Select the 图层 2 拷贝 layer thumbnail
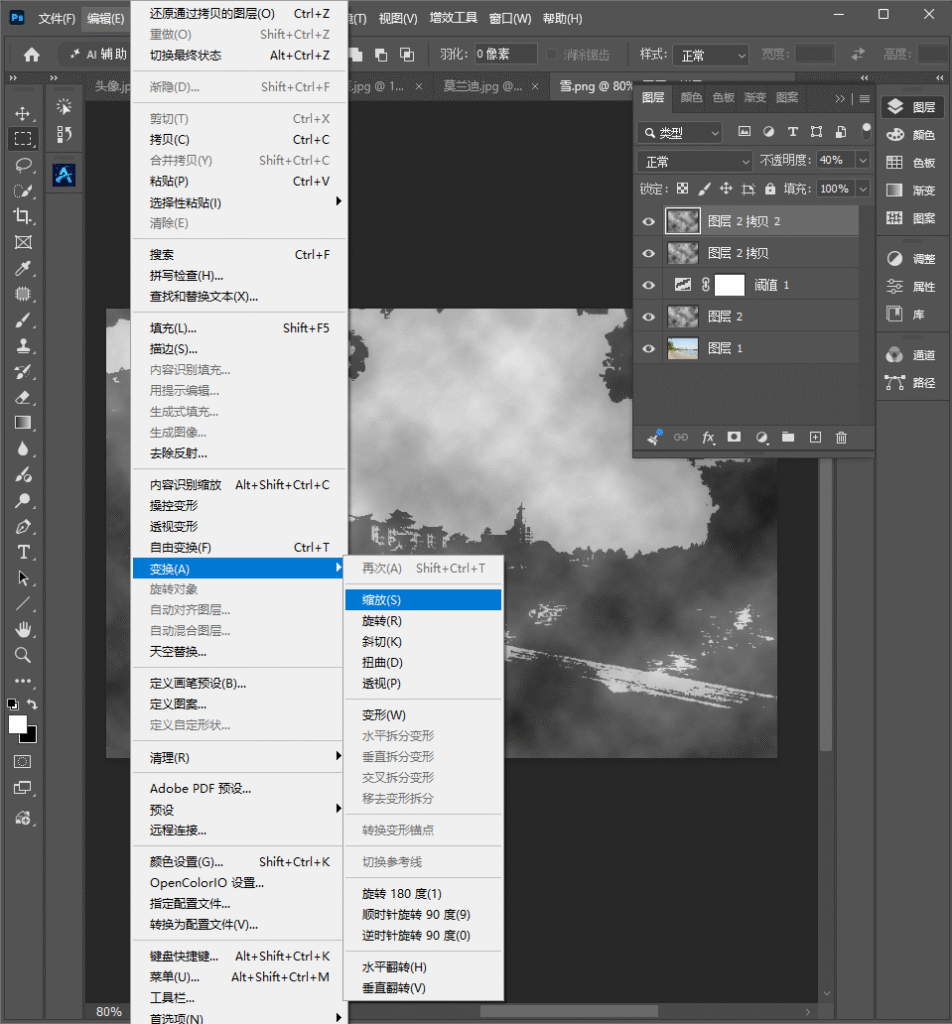 coord(683,253)
